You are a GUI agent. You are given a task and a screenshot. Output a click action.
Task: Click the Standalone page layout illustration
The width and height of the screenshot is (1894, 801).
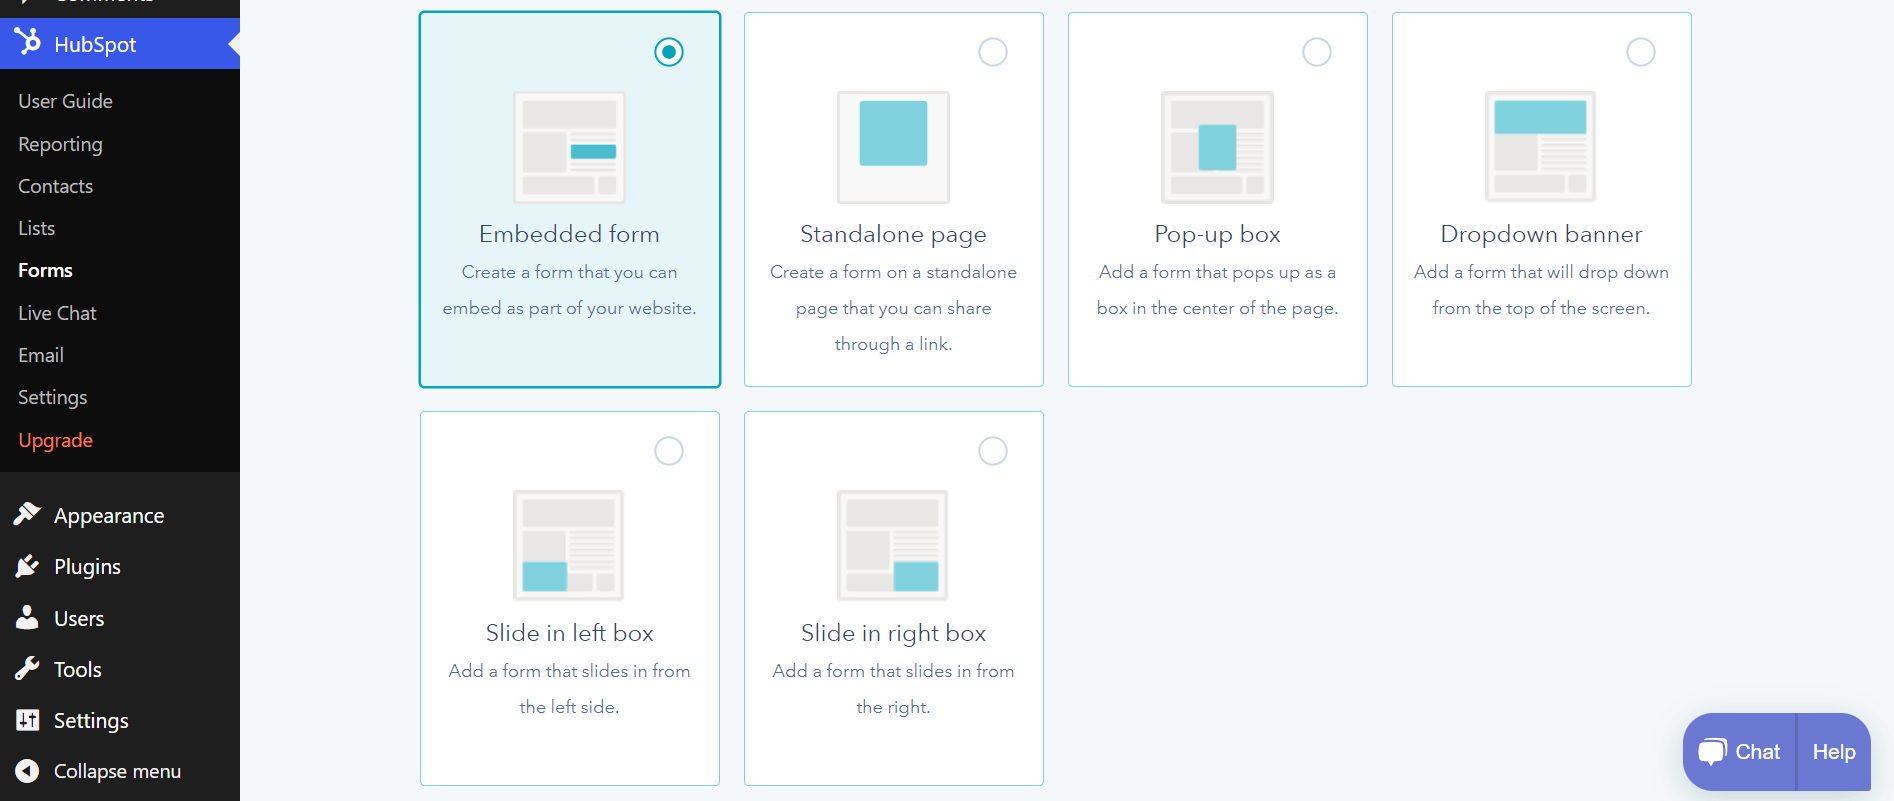893,147
